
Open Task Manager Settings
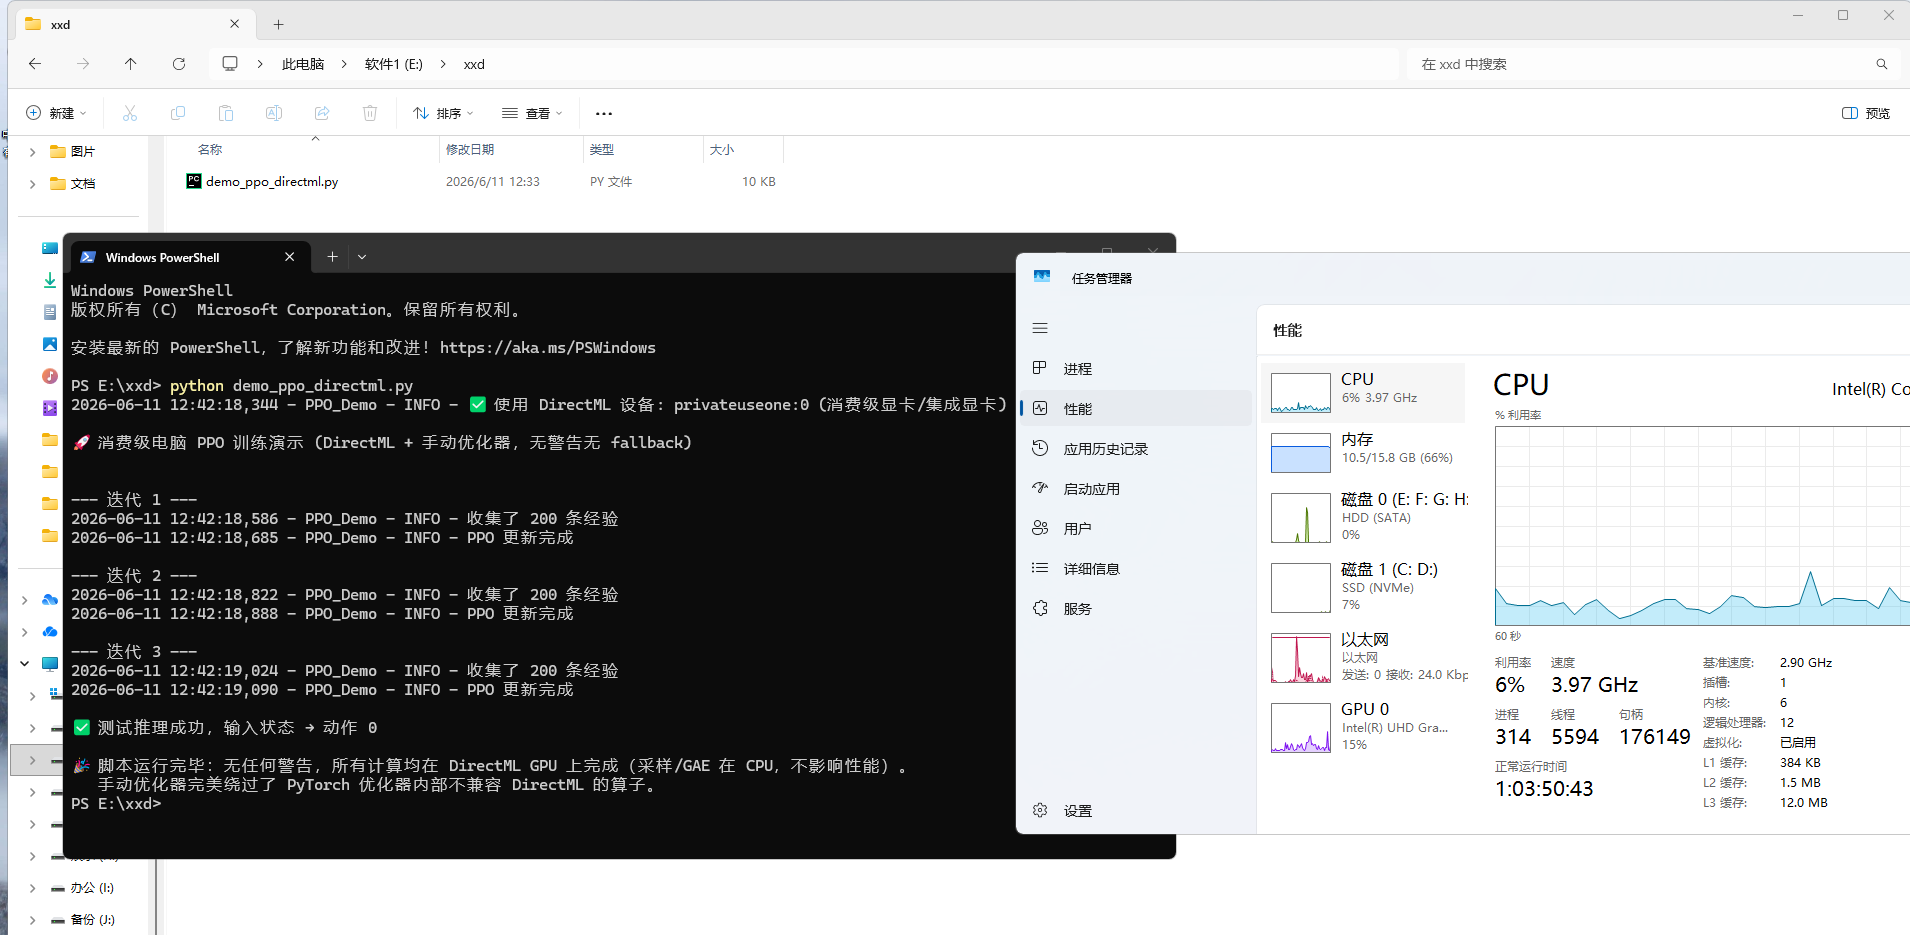click(1136, 811)
